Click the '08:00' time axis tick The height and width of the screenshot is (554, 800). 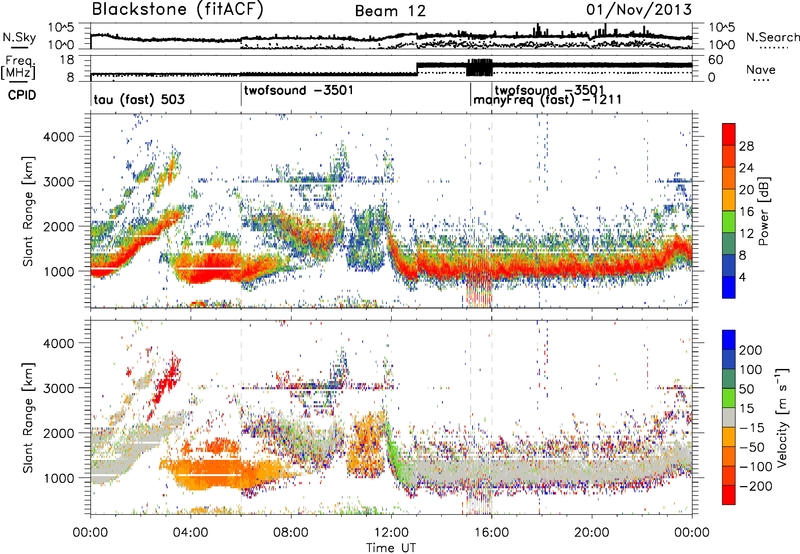tap(291, 533)
